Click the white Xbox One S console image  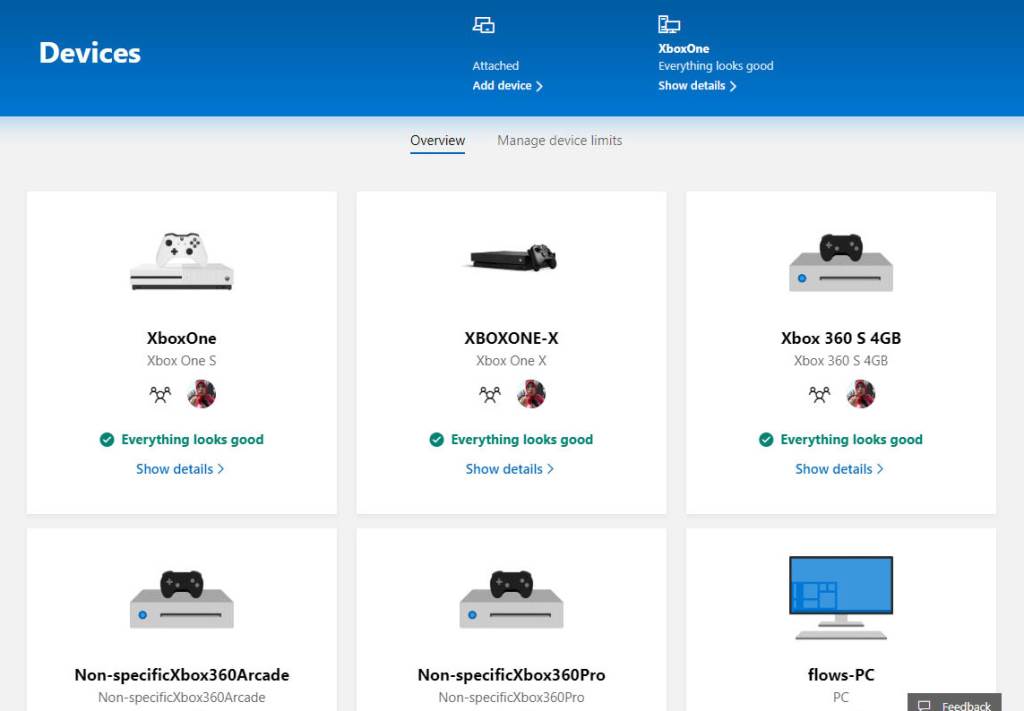pyautogui.click(x=182, y=261)
